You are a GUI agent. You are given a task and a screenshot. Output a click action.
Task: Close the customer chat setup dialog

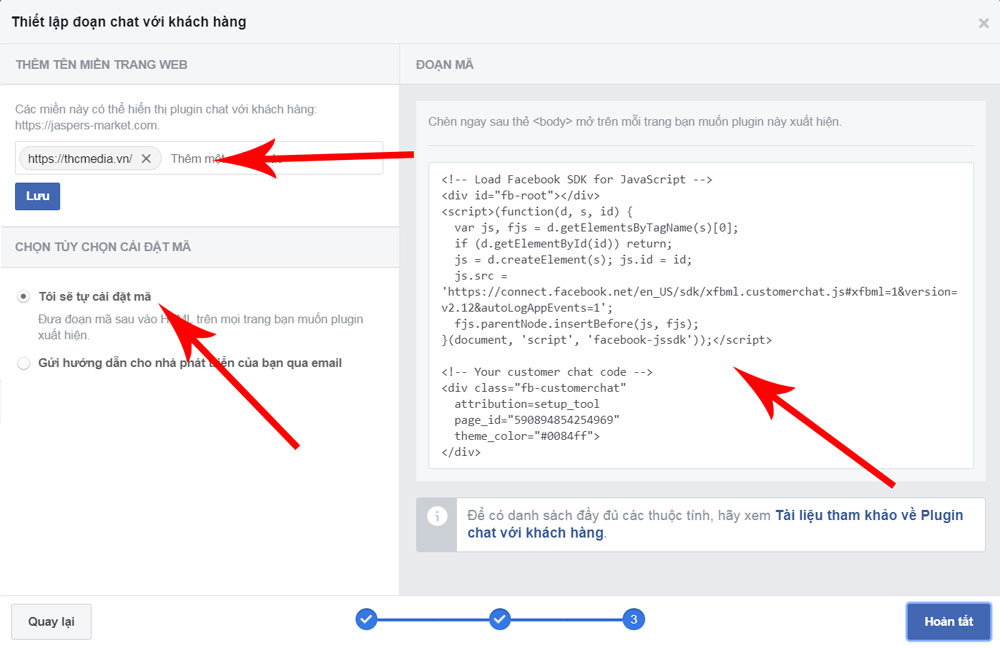(983, 24)
